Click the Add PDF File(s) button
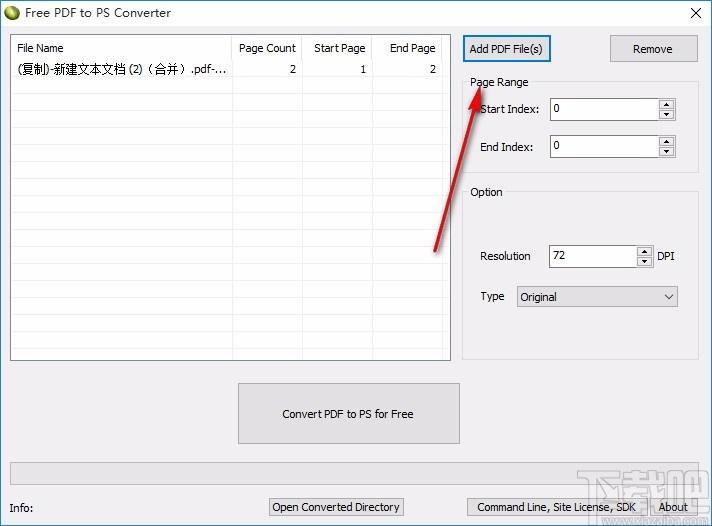Image resolution: width=712 pixels, height=526 pixels. pyautogui.click(x=506, y=49)
